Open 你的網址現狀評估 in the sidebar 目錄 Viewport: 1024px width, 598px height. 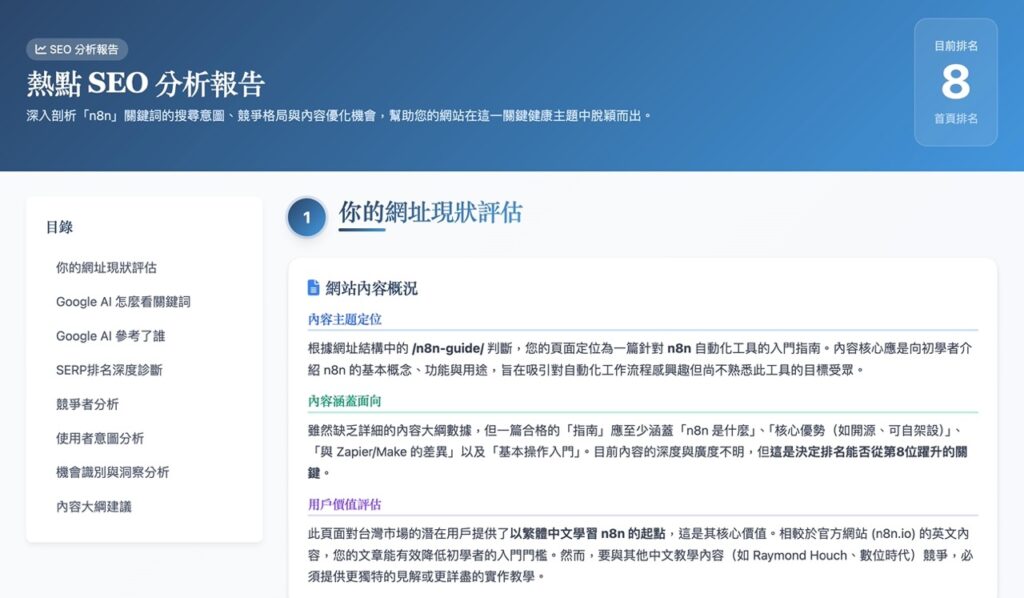coord(106,268)
